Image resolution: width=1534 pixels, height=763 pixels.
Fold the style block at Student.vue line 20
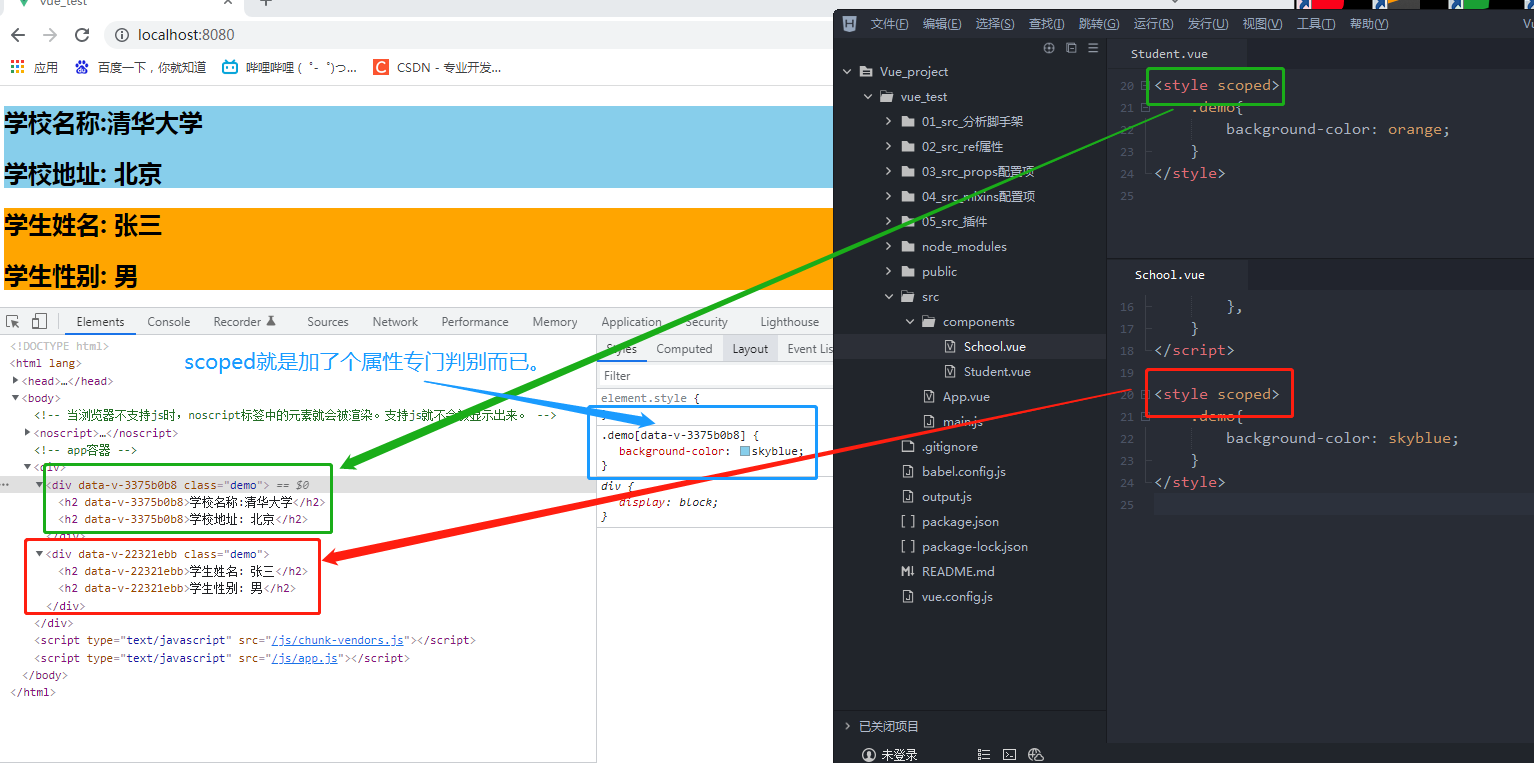(x=1145, y=86)
